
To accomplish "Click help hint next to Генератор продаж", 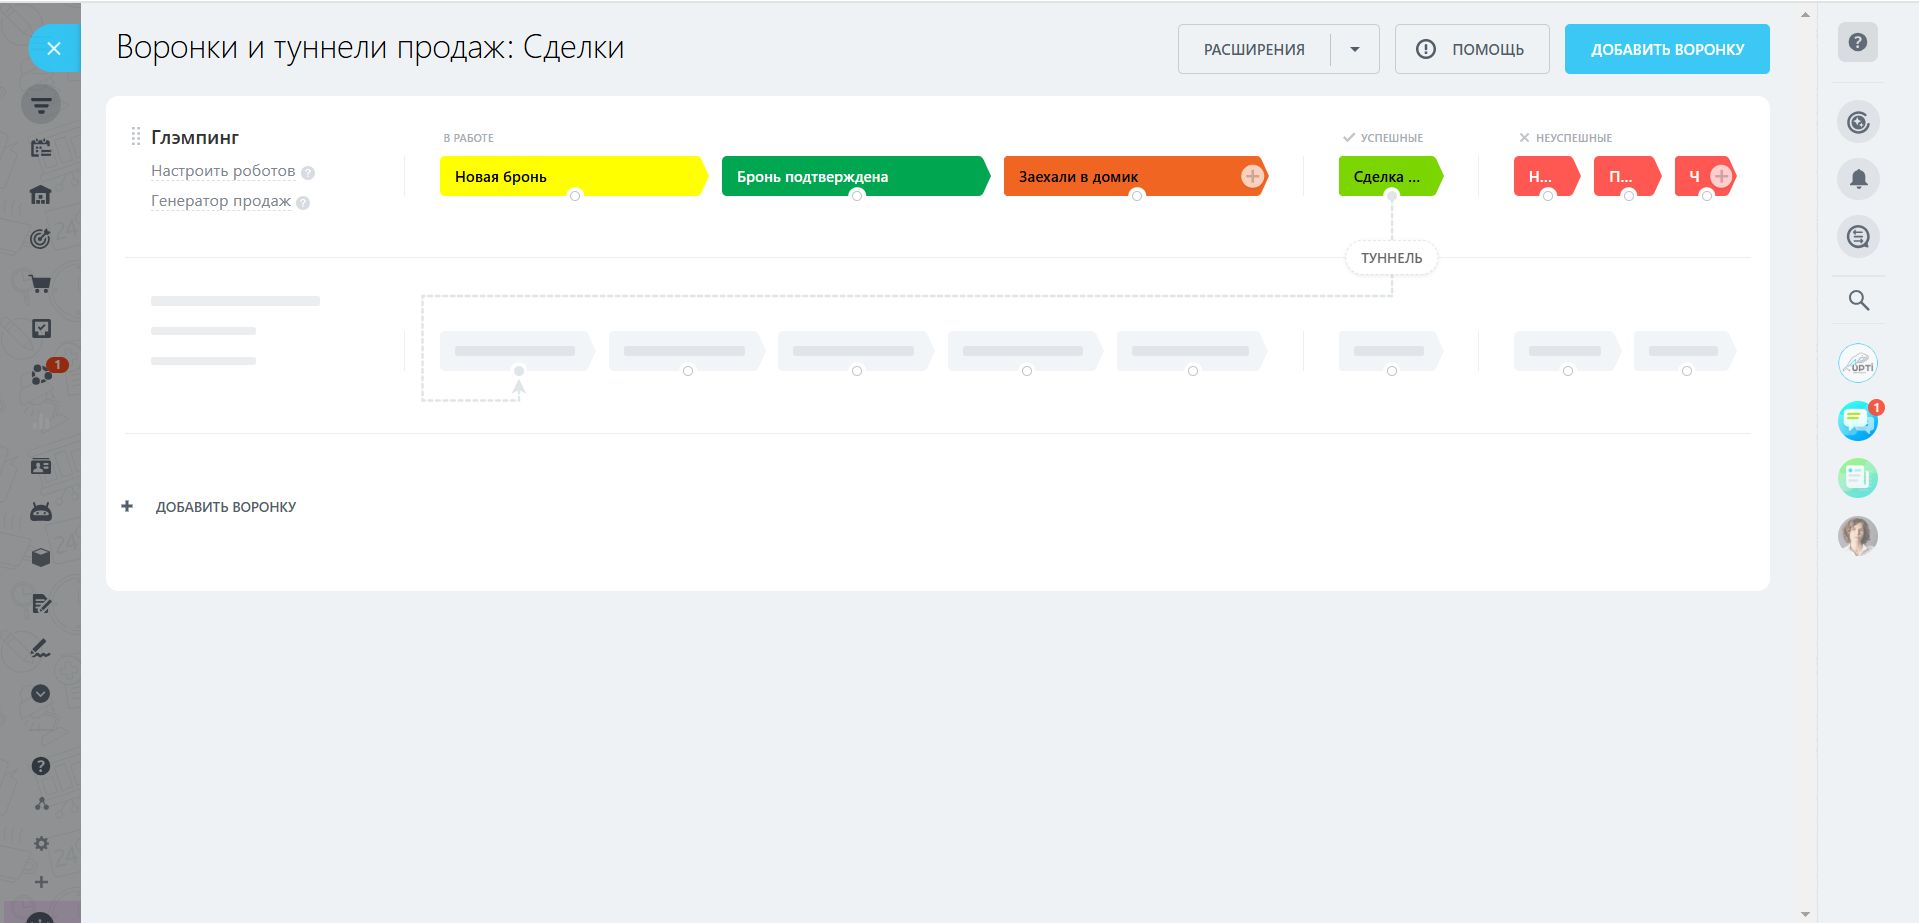I will tap(303, 202).
